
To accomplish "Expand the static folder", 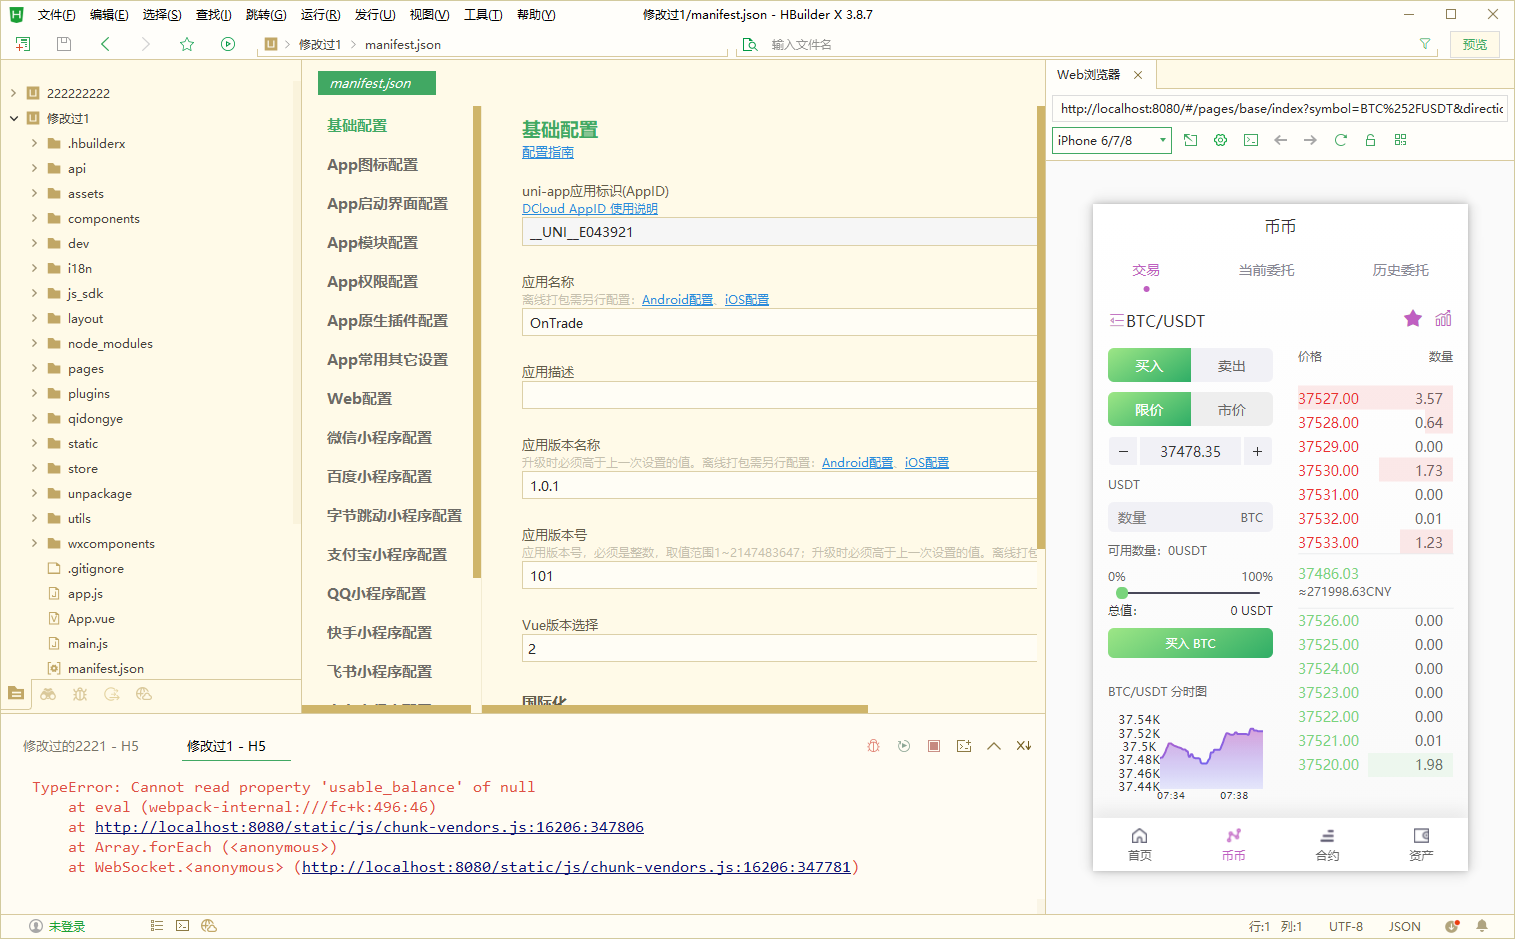I will (34, 443).
